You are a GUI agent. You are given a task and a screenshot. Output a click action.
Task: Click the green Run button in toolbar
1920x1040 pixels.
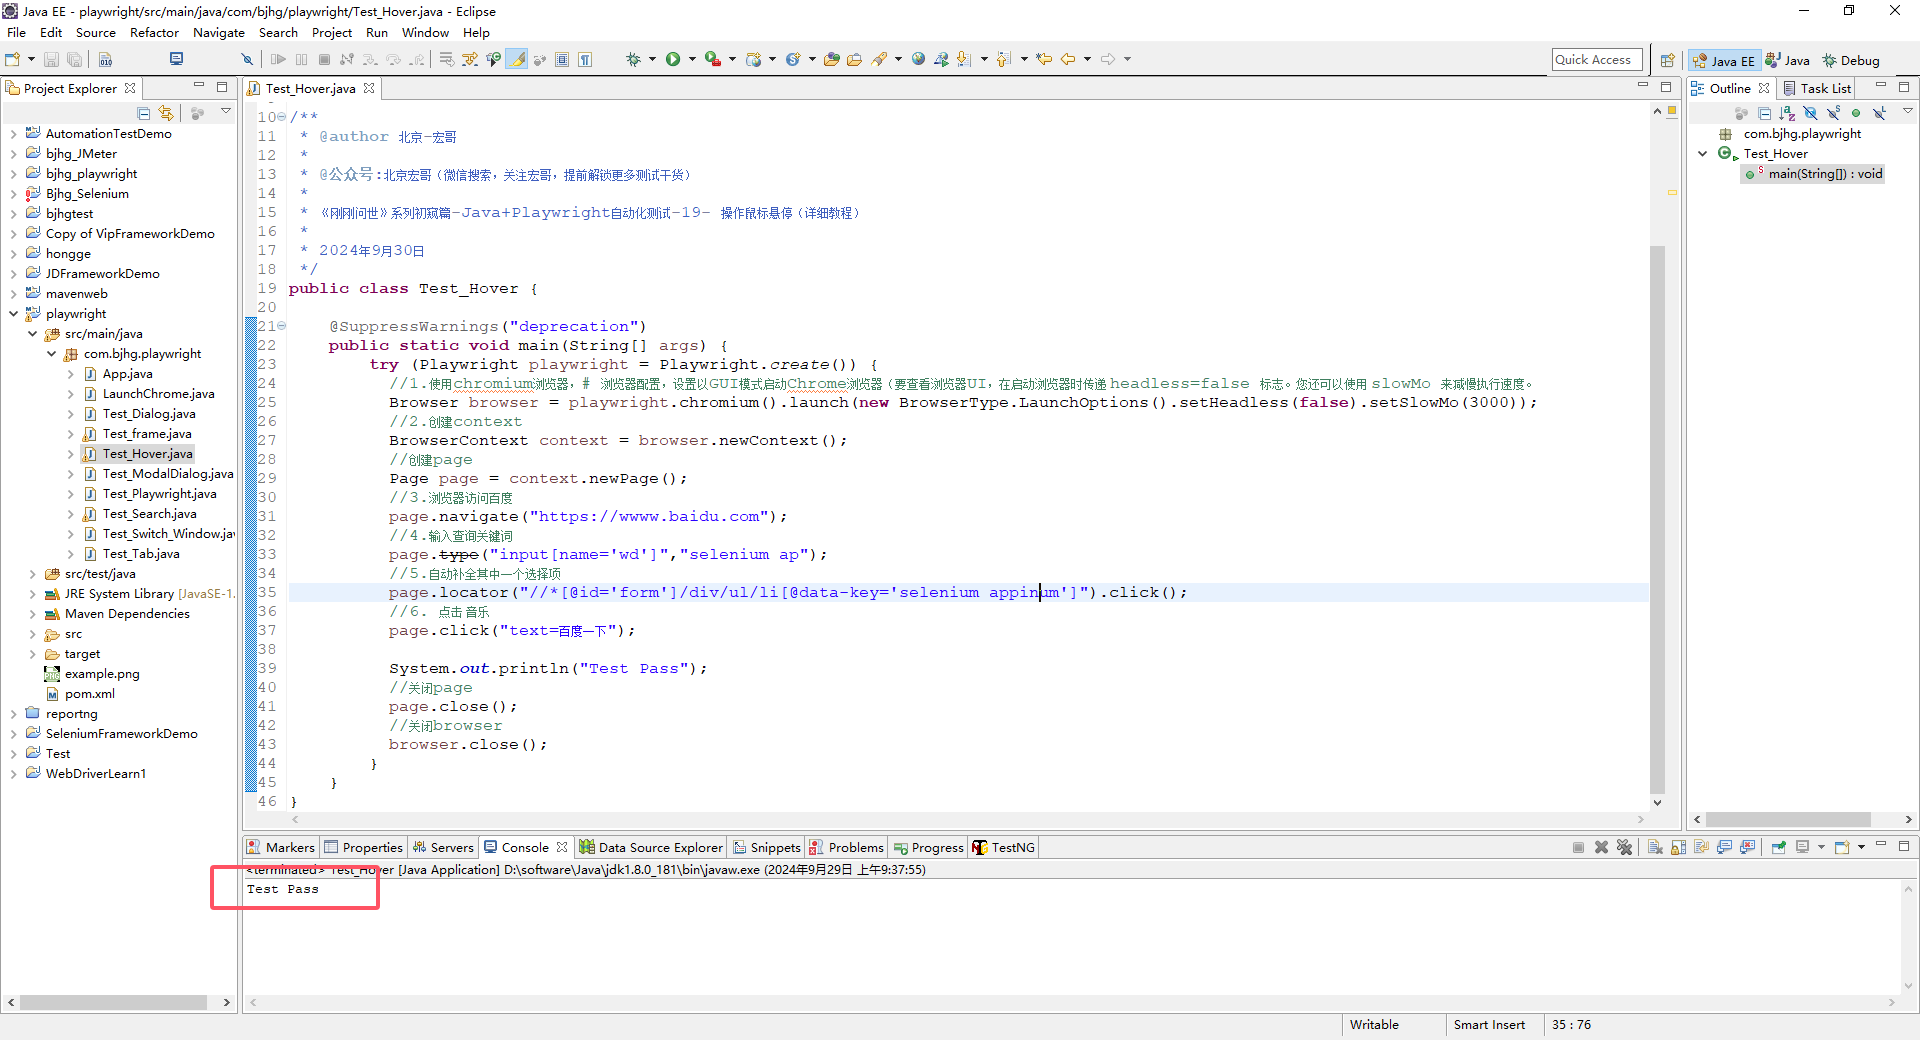[x=673, y=59]
